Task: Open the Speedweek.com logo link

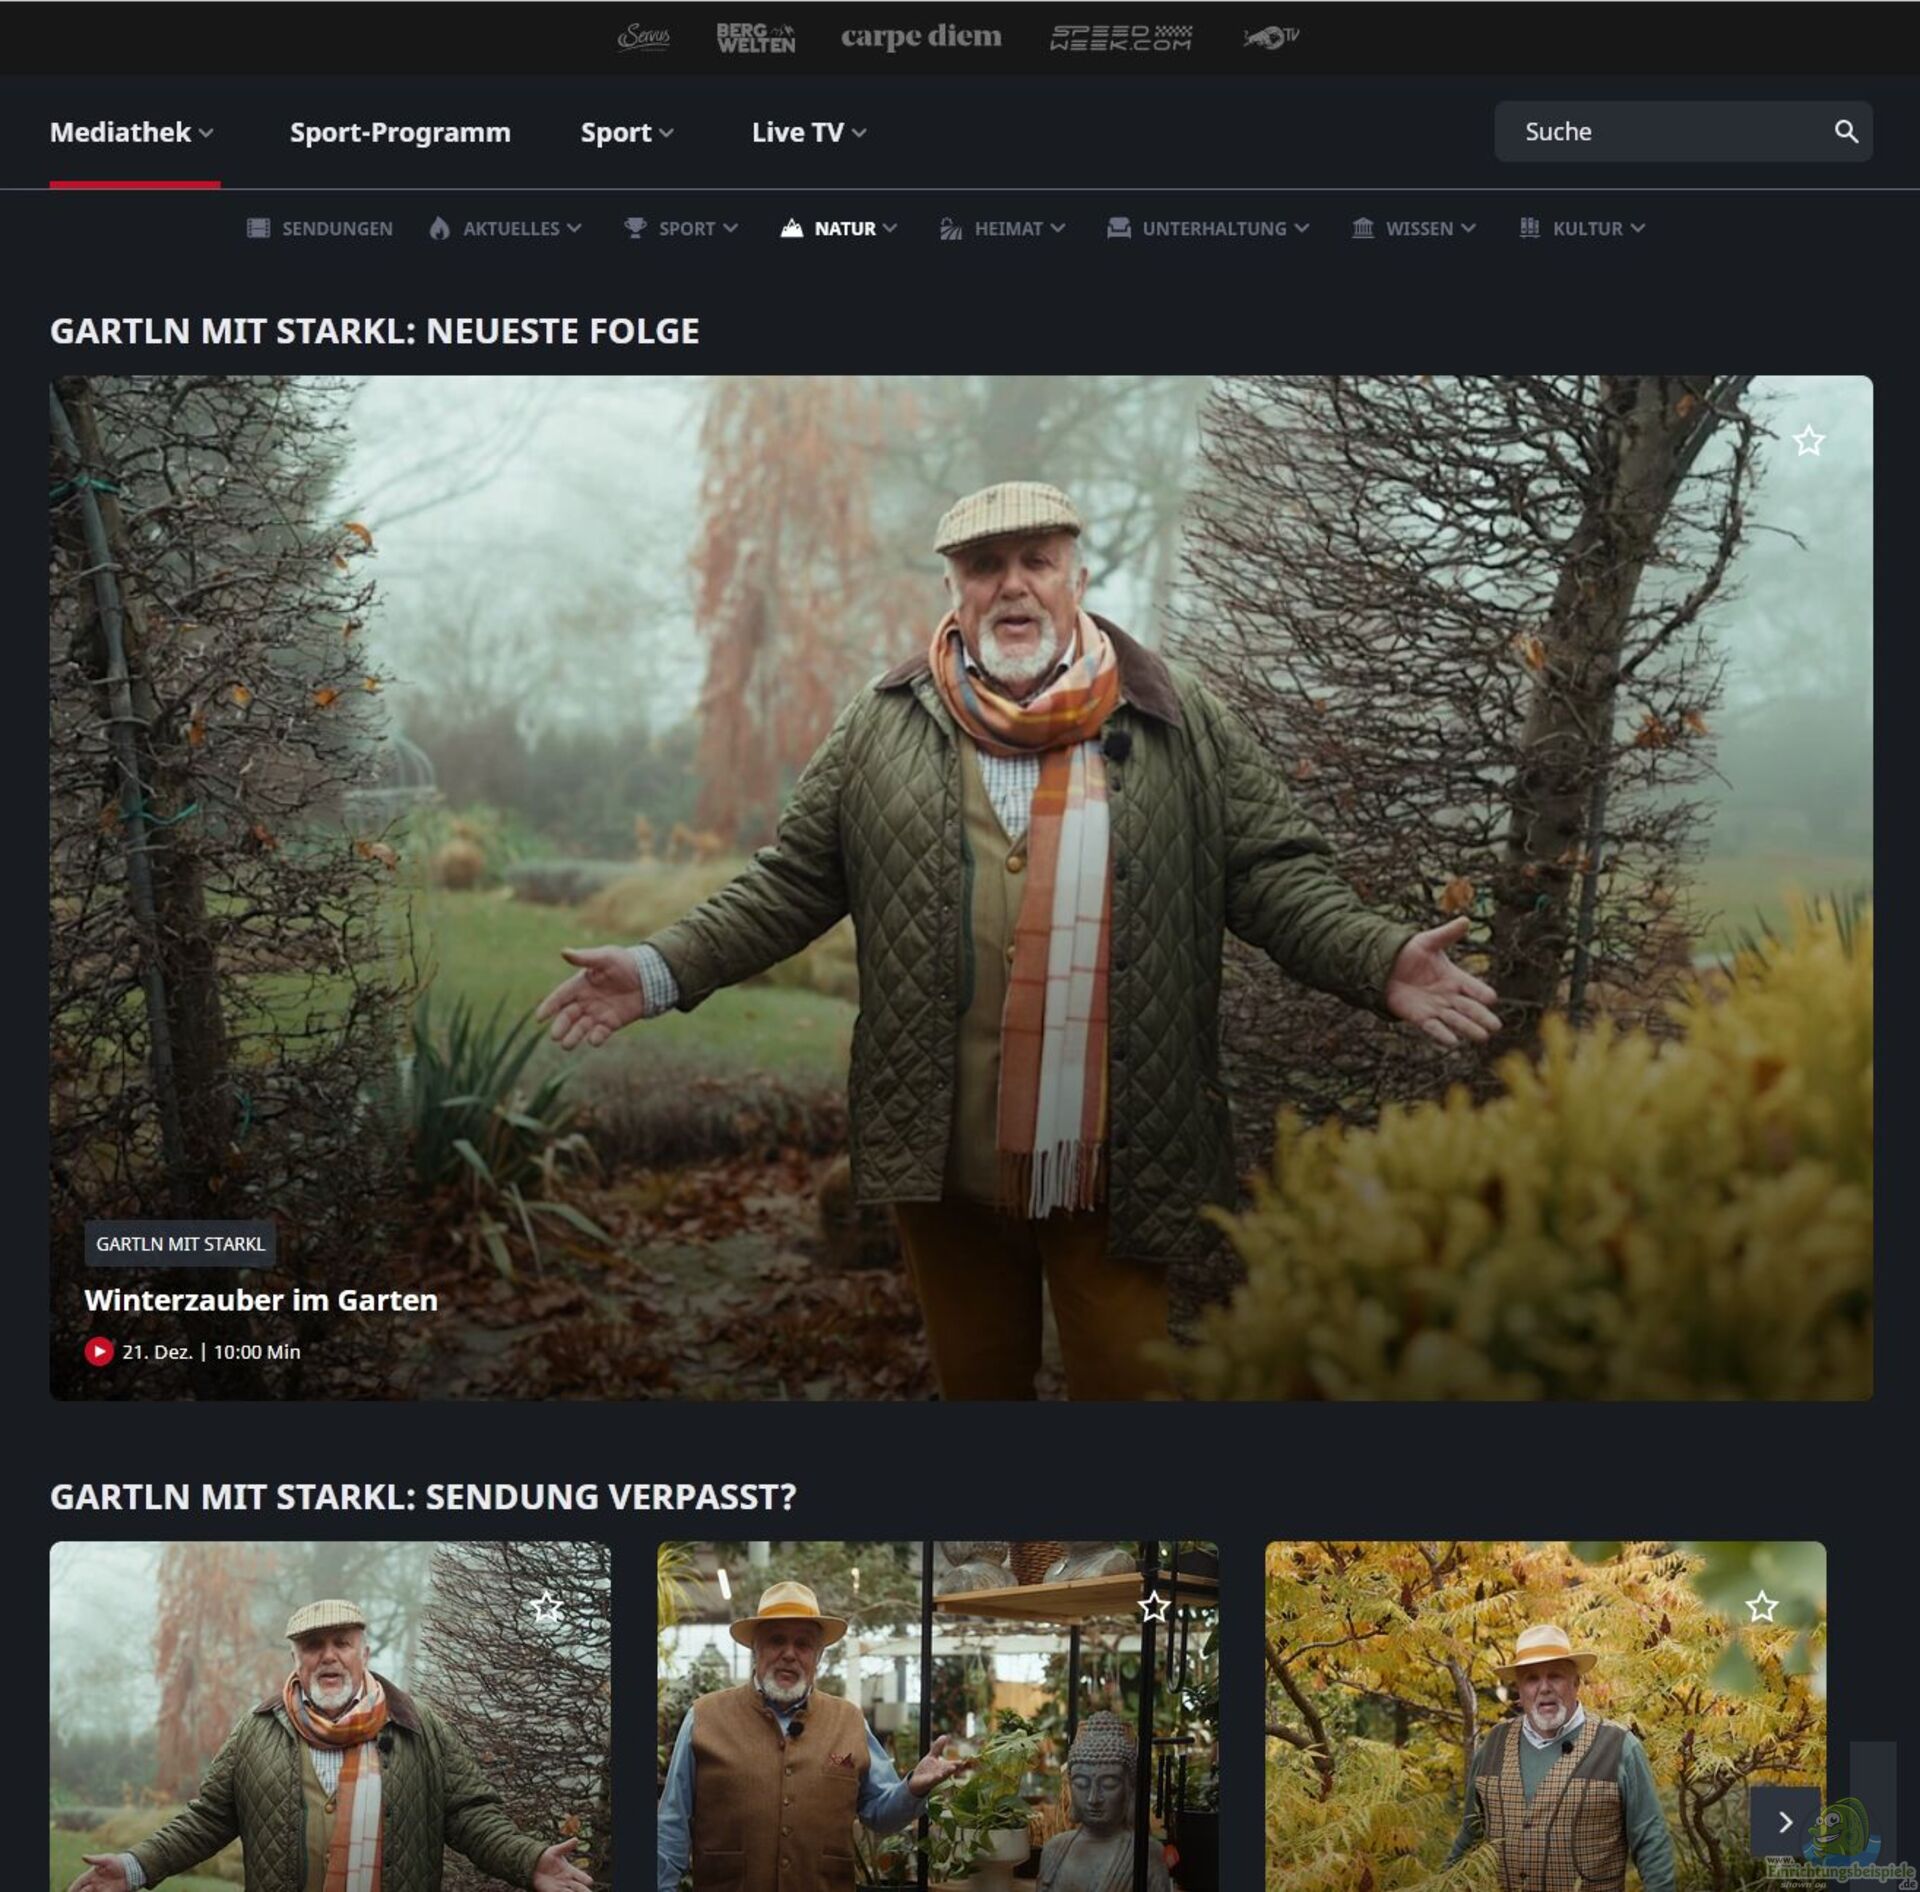Action: (x=1120, y=37)
